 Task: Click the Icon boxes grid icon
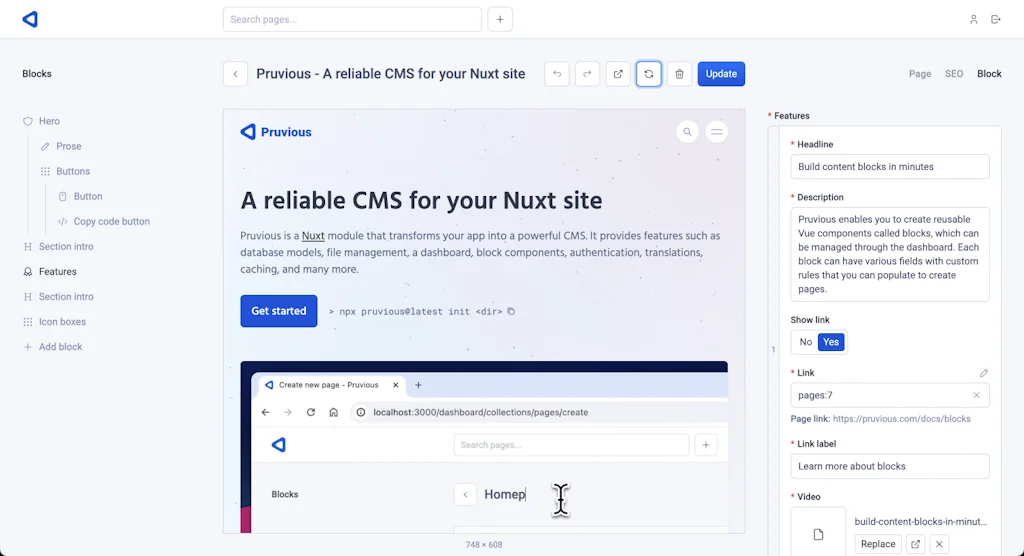(27, 322)
